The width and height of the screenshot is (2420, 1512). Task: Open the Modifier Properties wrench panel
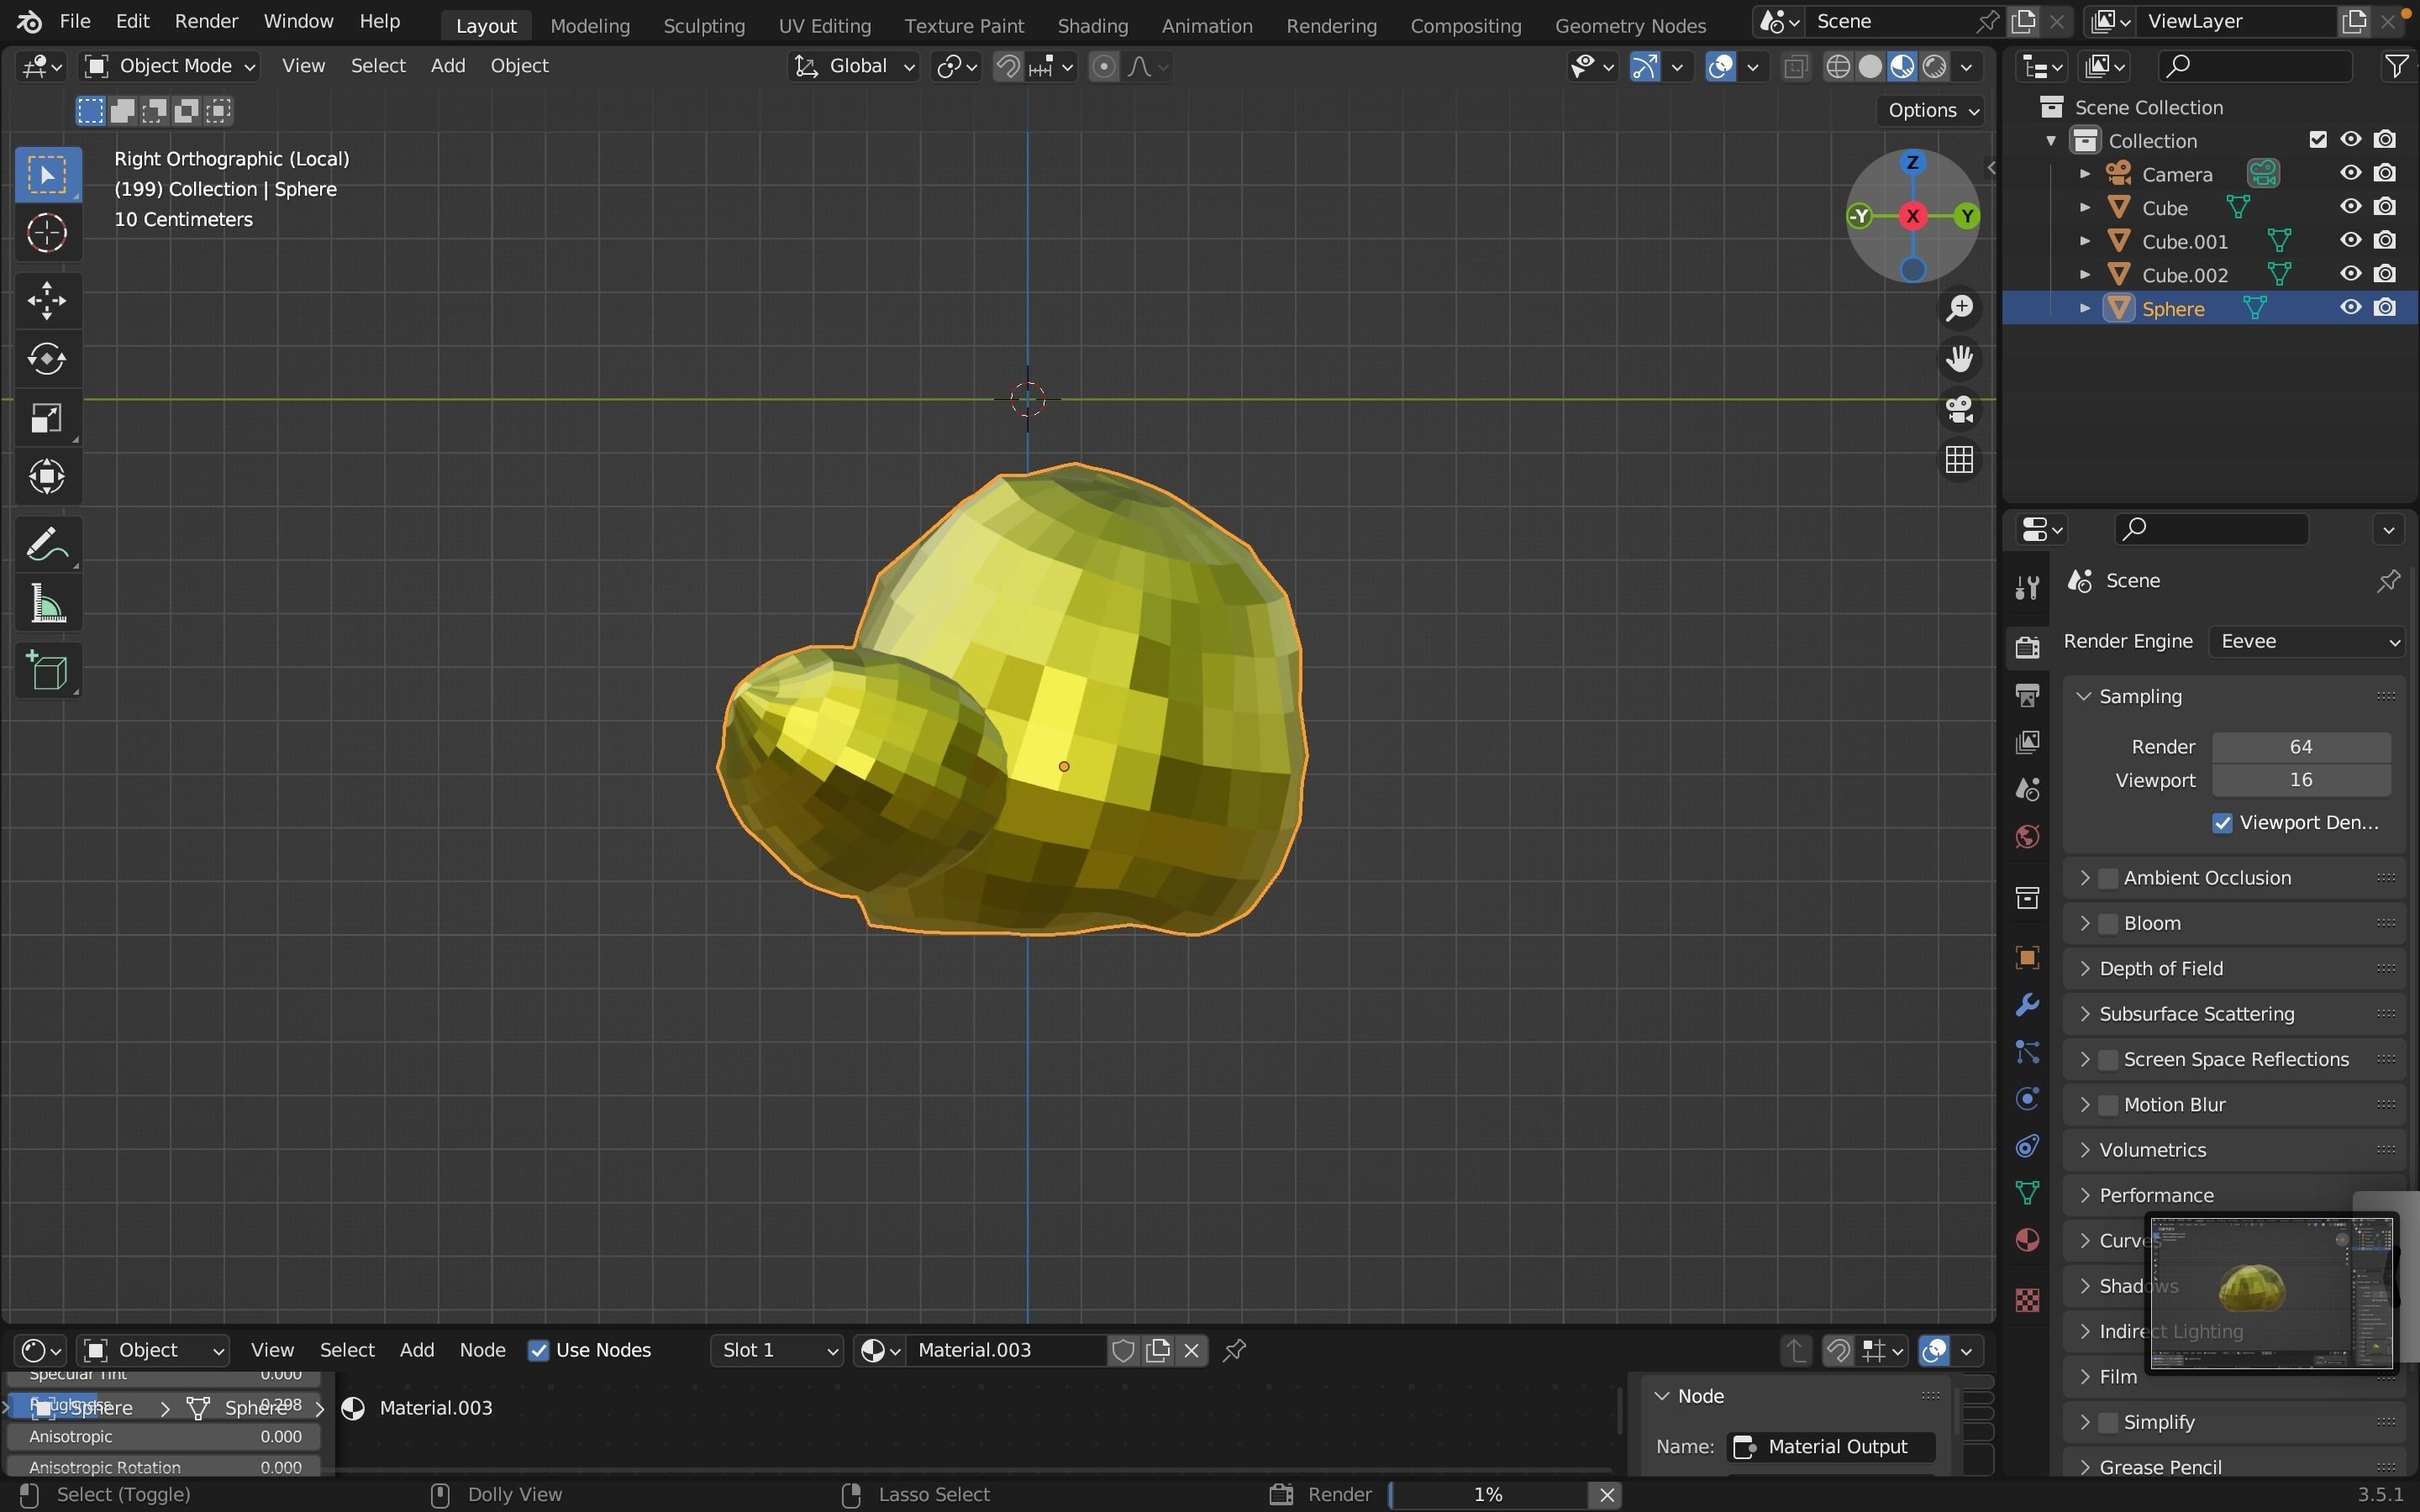(x=2027, y=1005)
